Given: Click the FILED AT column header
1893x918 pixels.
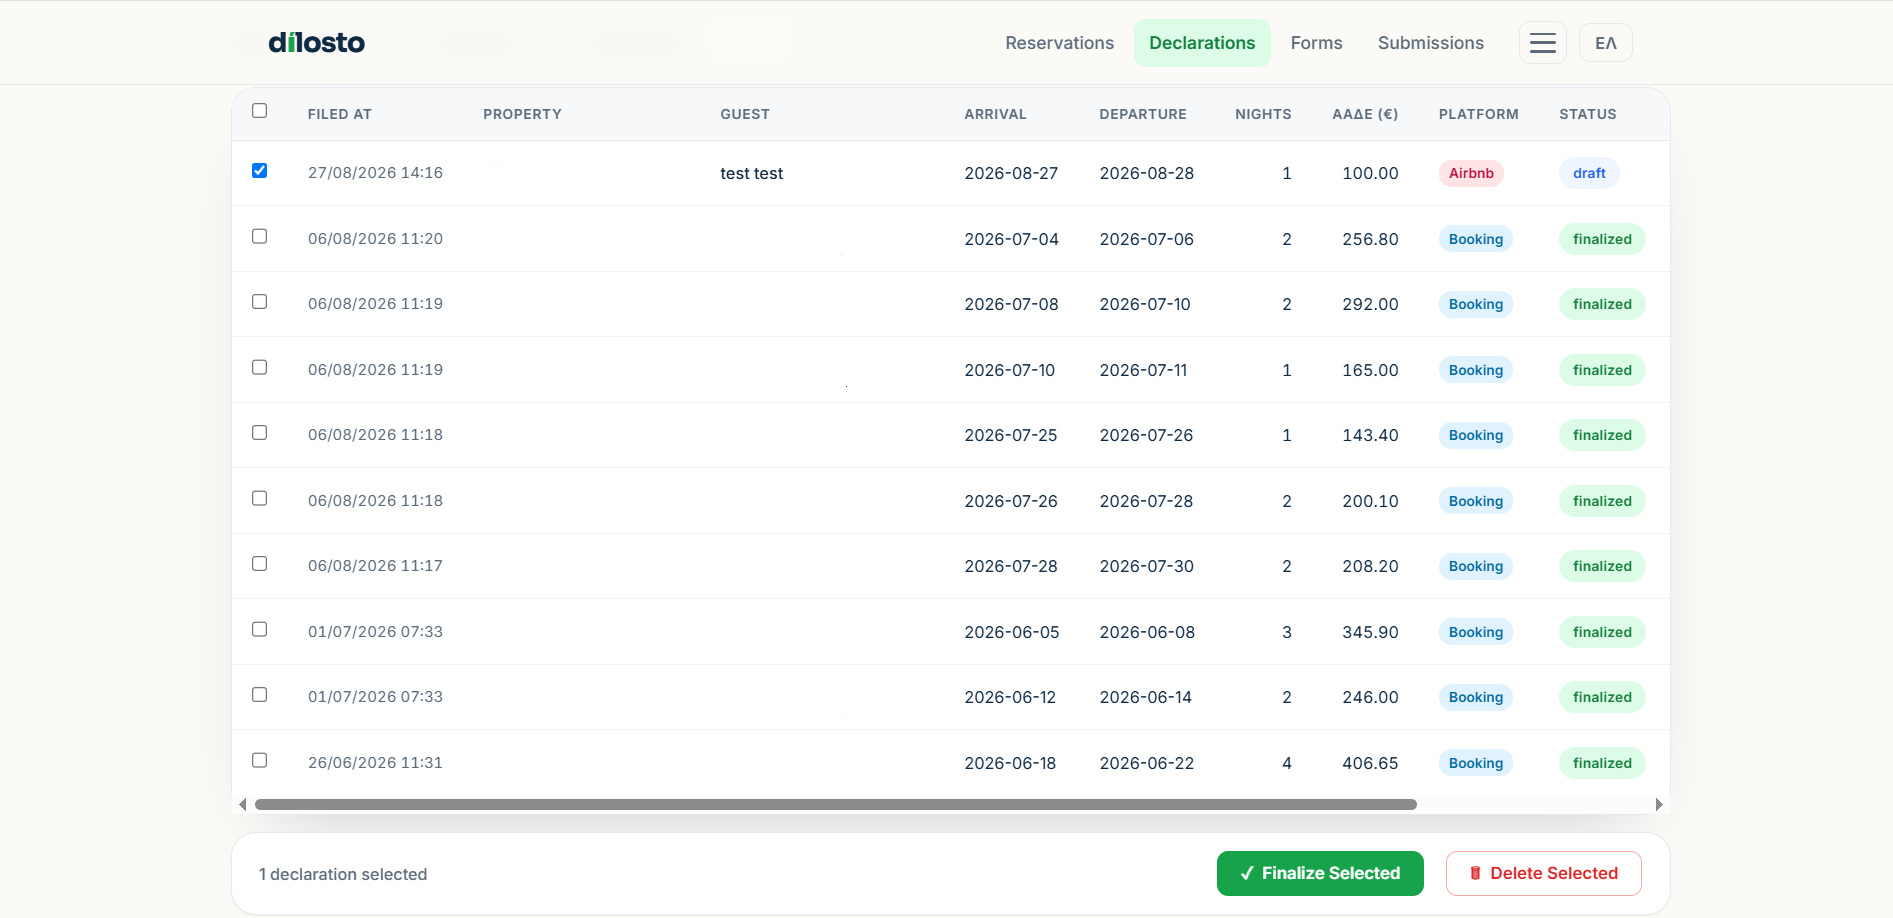Looking at the screenshot, I should (340, 114).
